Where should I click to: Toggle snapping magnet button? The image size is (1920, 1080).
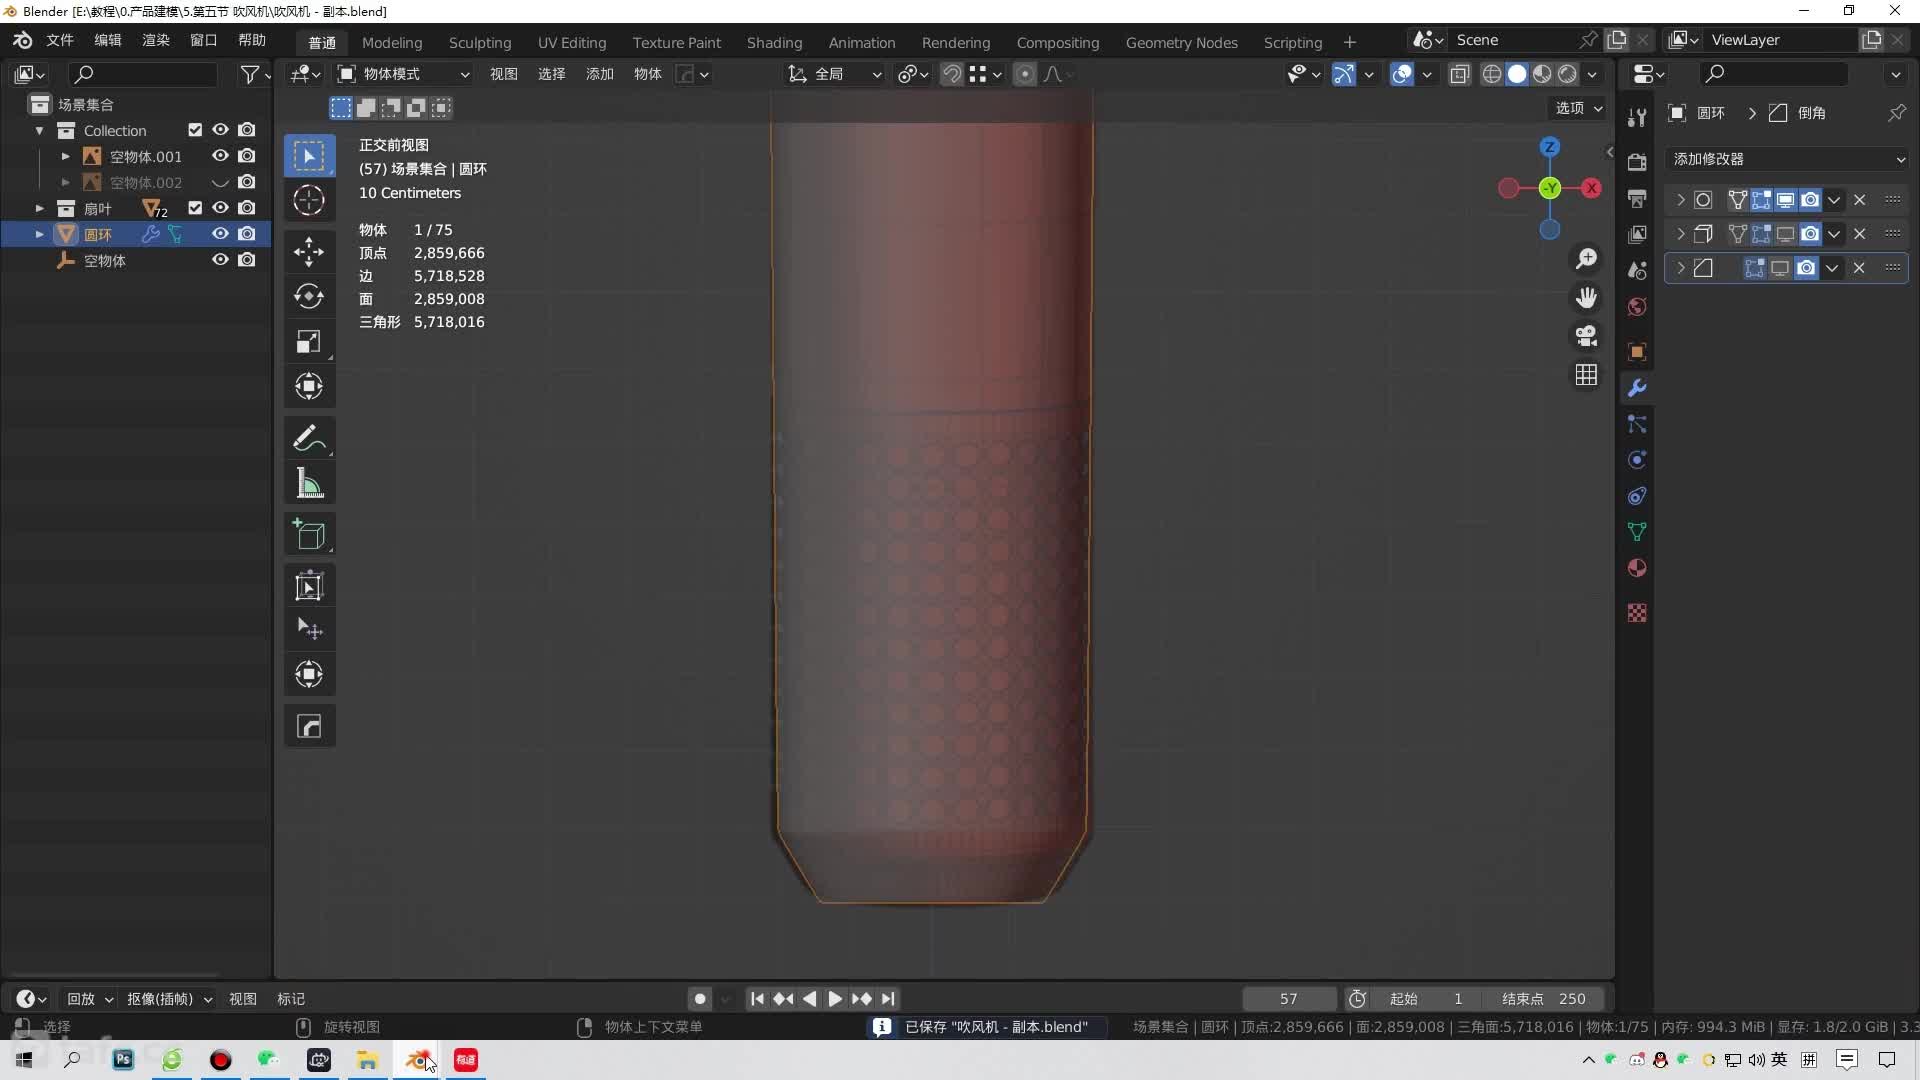[952, 74]
